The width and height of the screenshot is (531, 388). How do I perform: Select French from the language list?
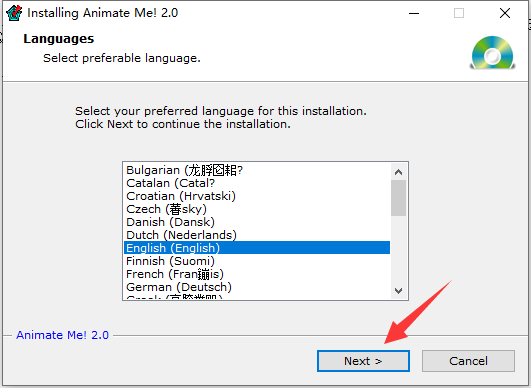click(x=257, y=274)
